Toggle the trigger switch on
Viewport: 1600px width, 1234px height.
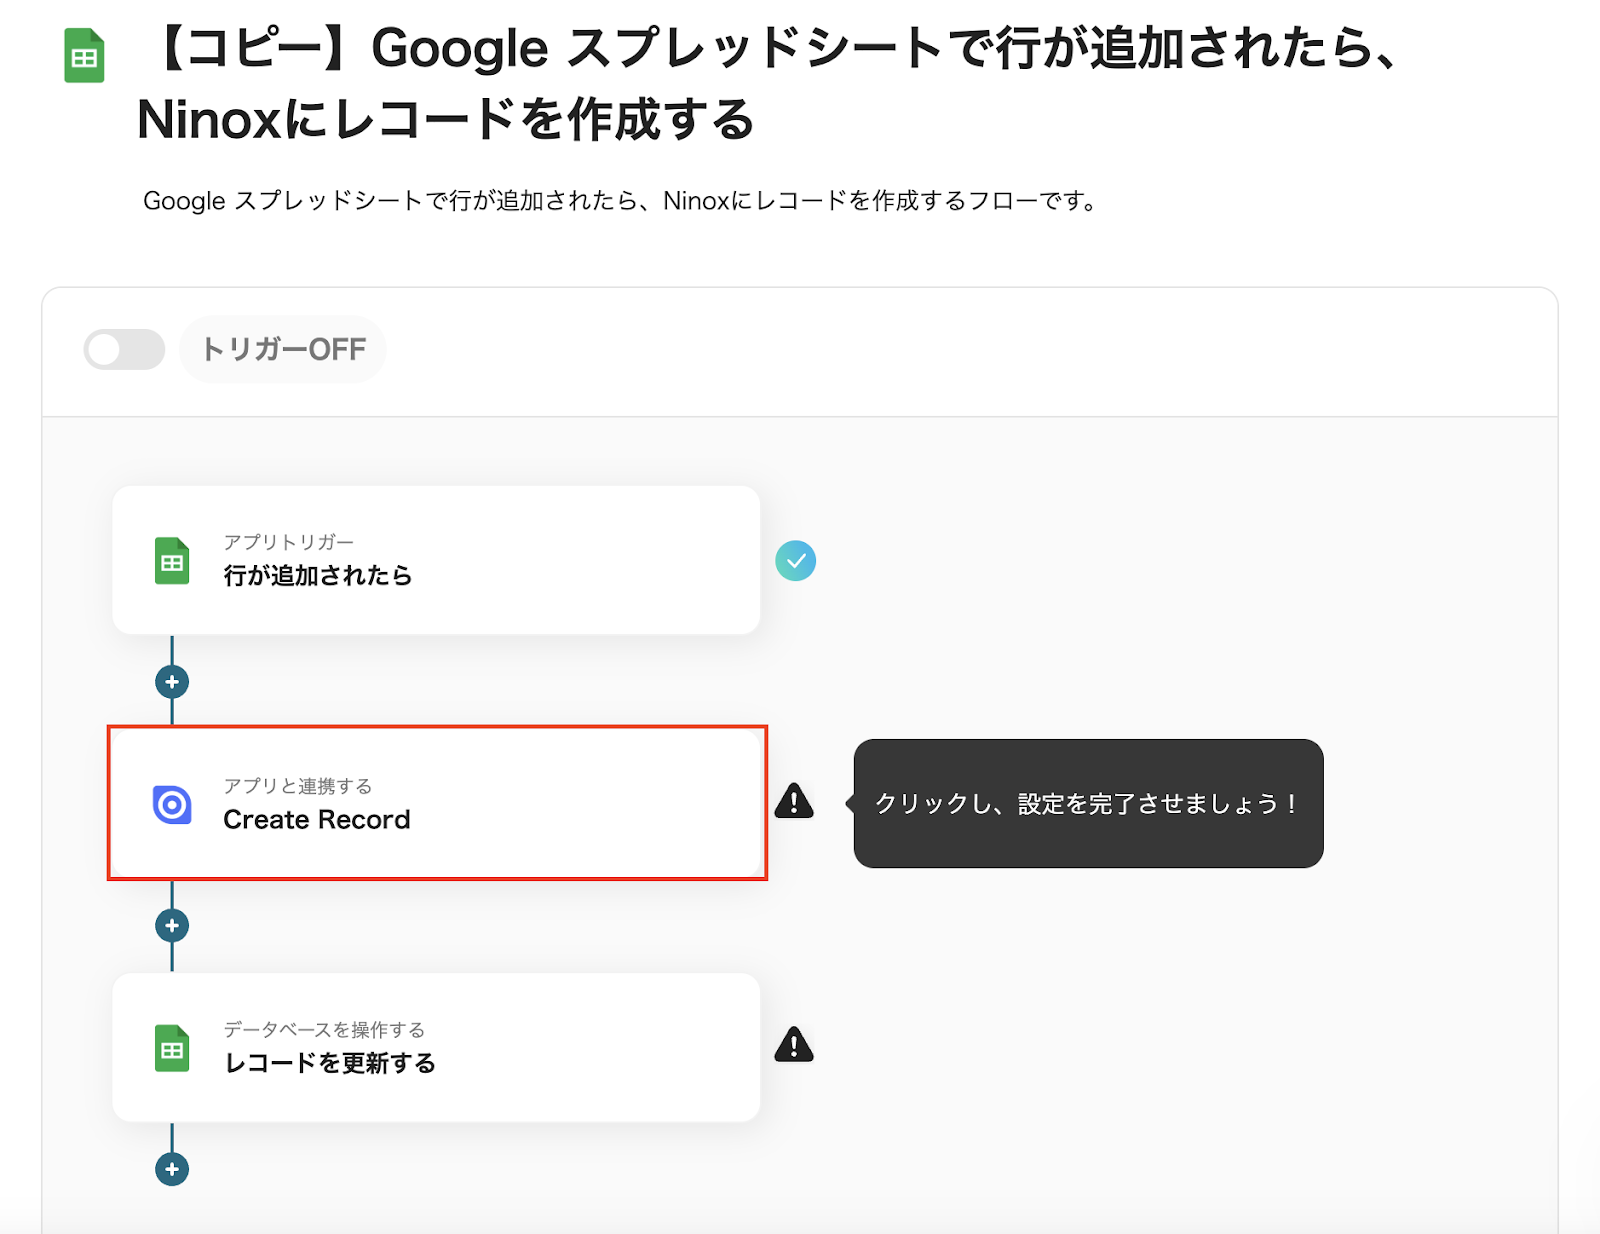click(x=124, y=350)
